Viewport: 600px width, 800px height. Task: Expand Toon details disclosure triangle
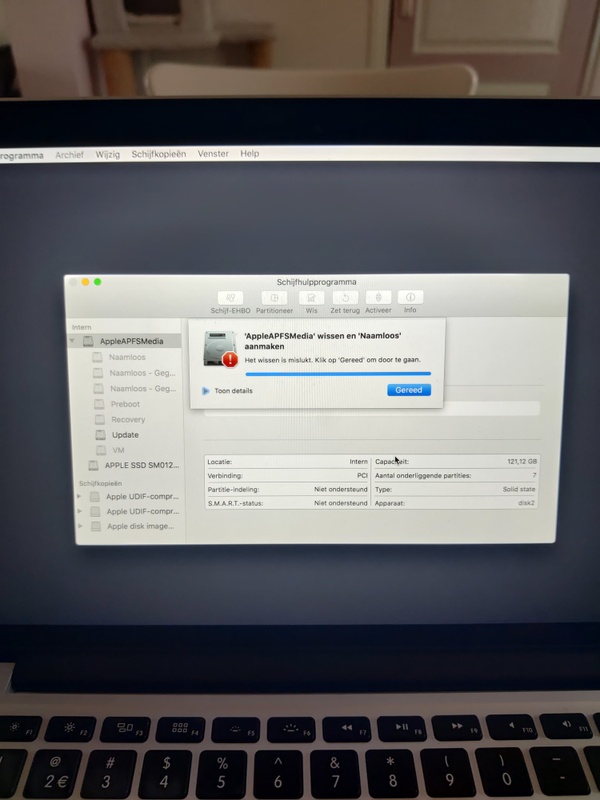(205, 391)
